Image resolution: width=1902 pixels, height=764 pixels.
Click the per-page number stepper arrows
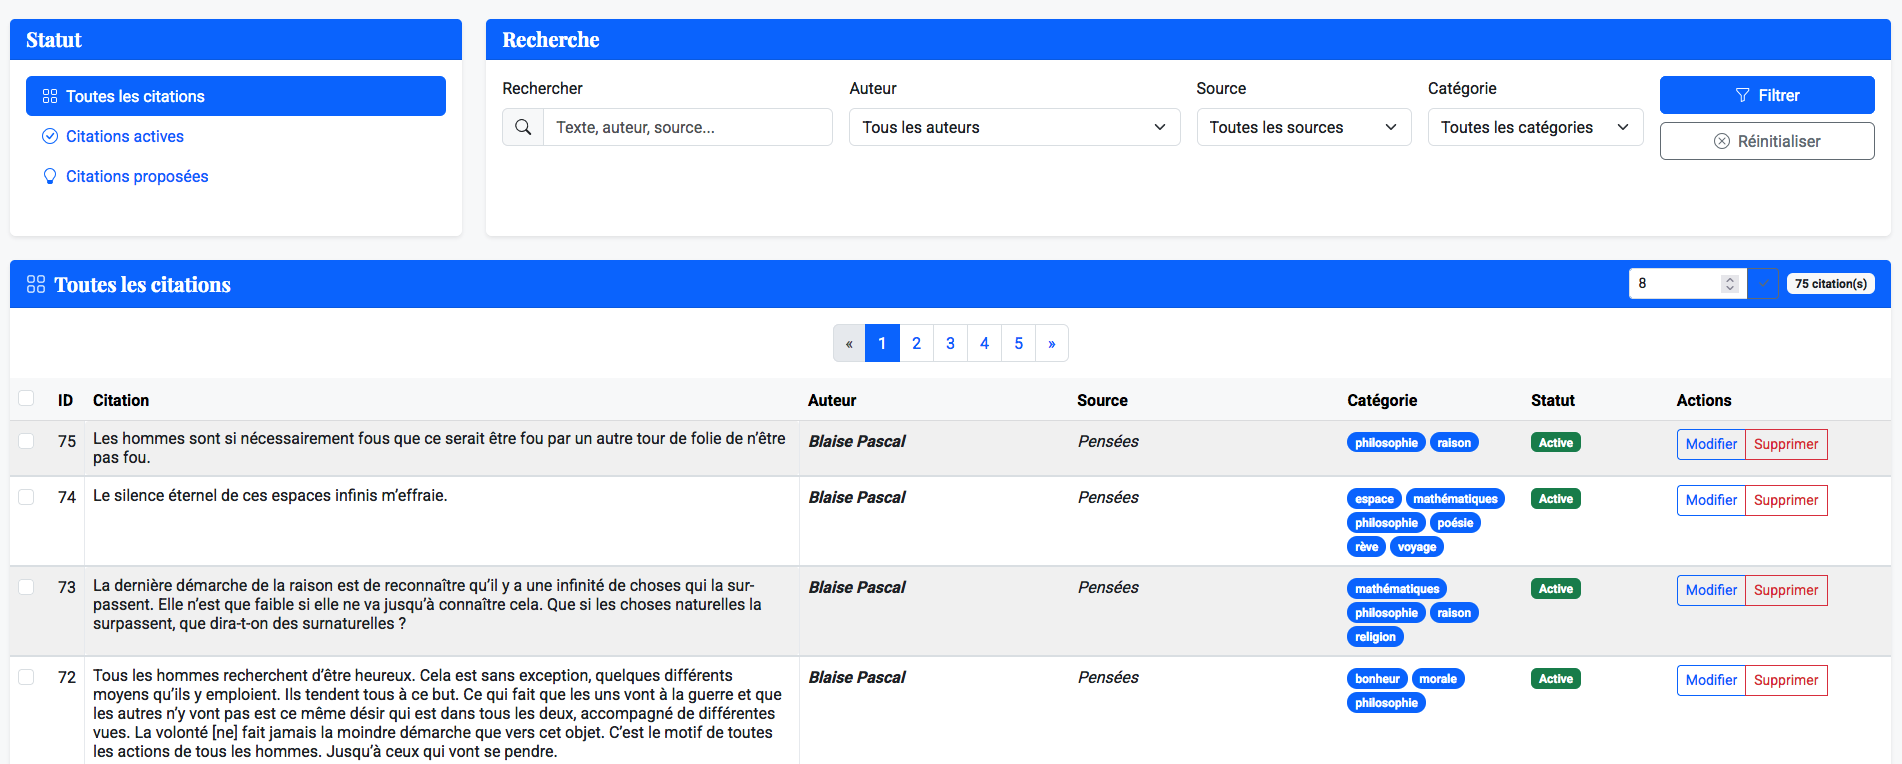pos(1729,284)
